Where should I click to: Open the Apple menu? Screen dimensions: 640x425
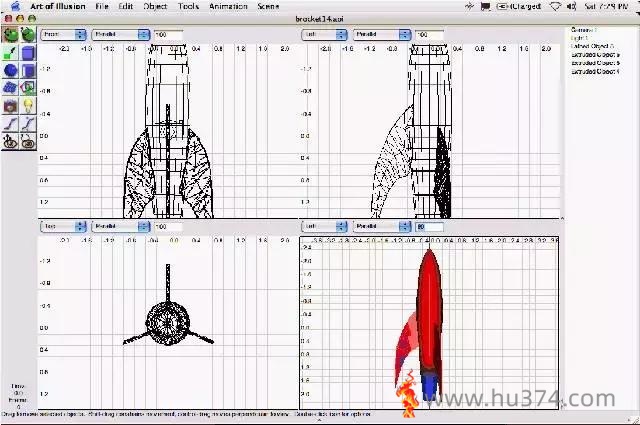tap(15, 6)
